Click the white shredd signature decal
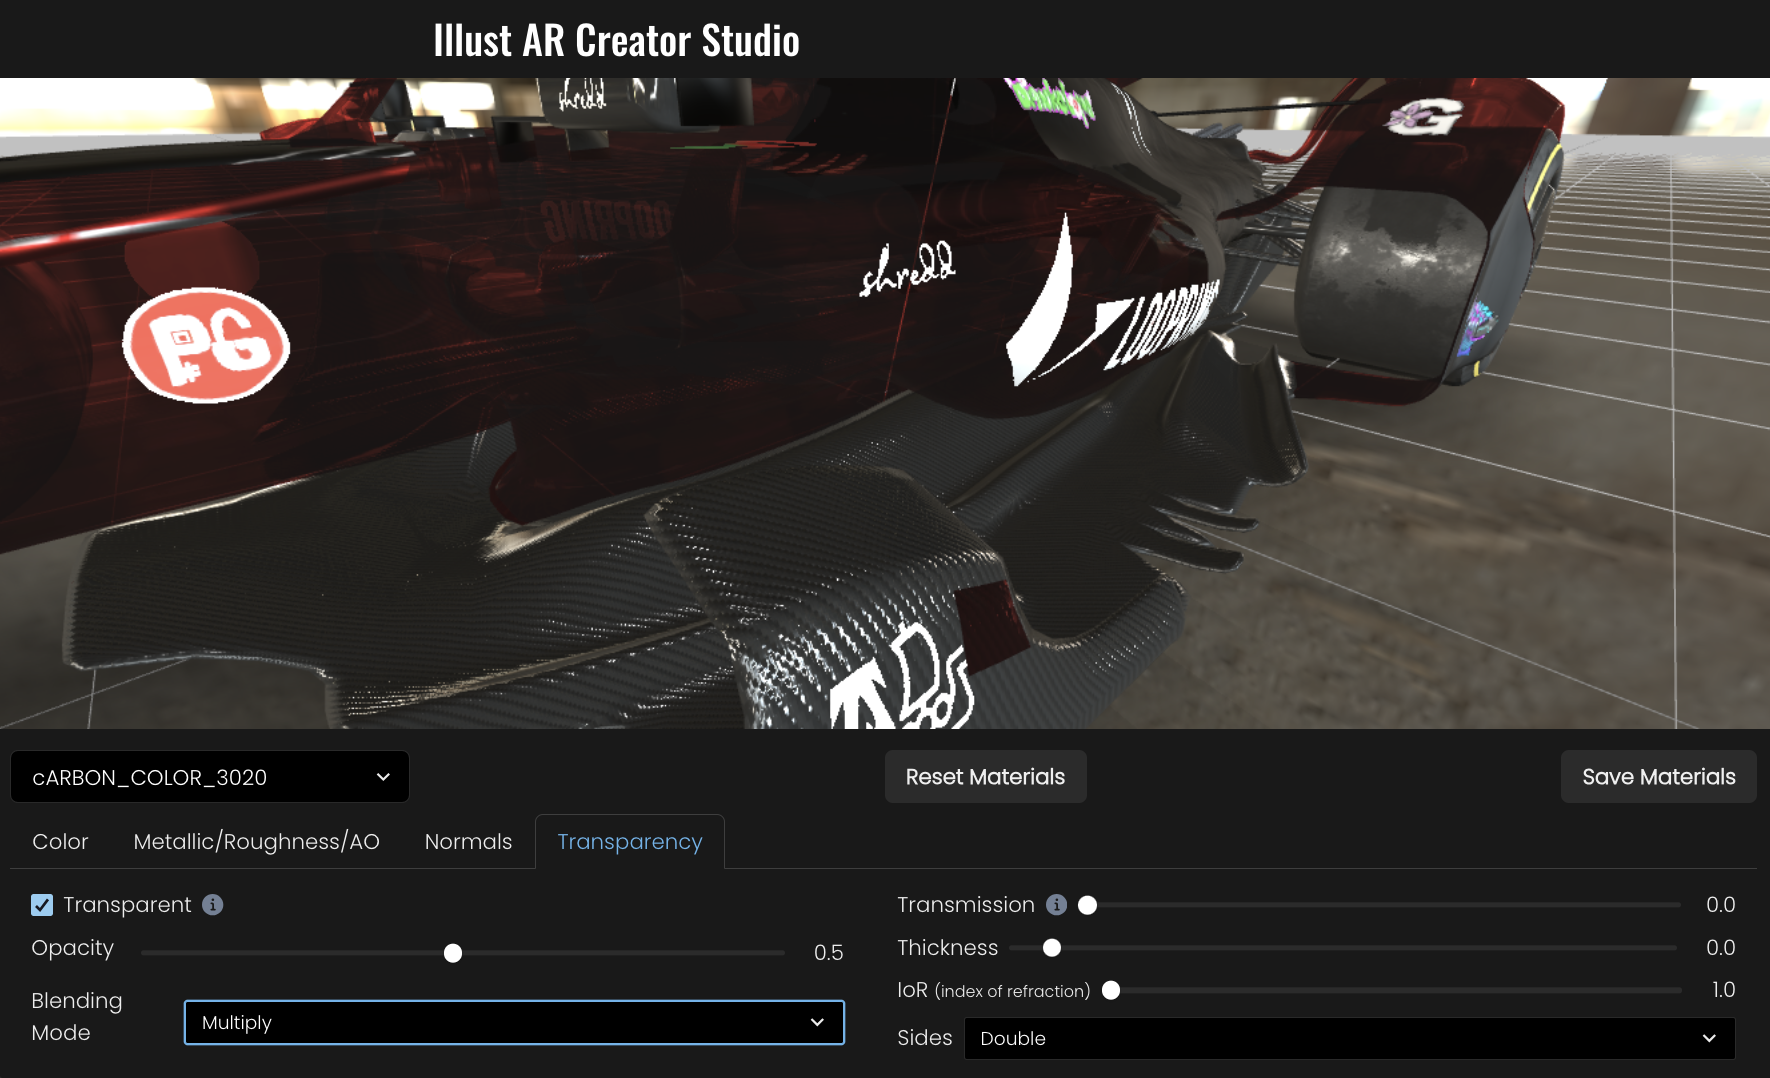The width and height of the screenshot is (1770, 1078). (x=907, y=269)
